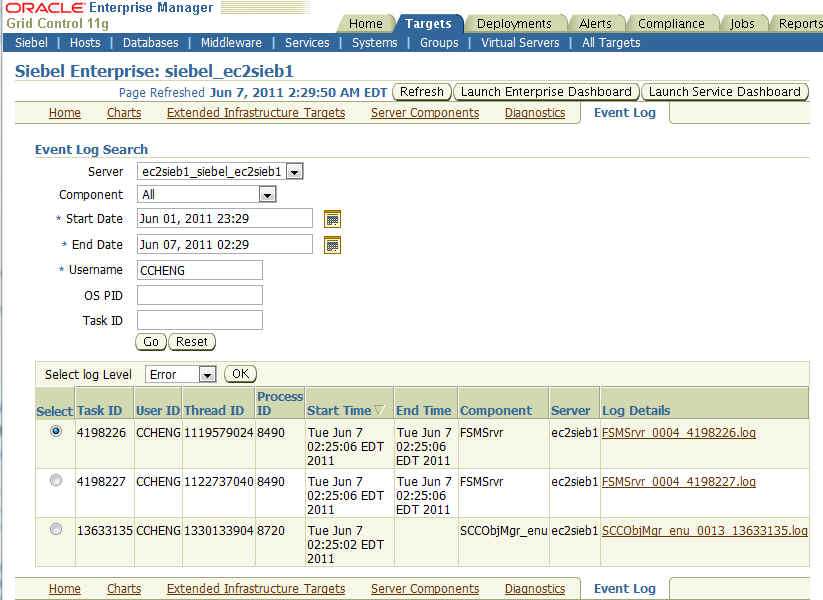Select radio button for task 4198227
Image resolution: width=823 pixels, height=600 pixels.
point(56,480)
